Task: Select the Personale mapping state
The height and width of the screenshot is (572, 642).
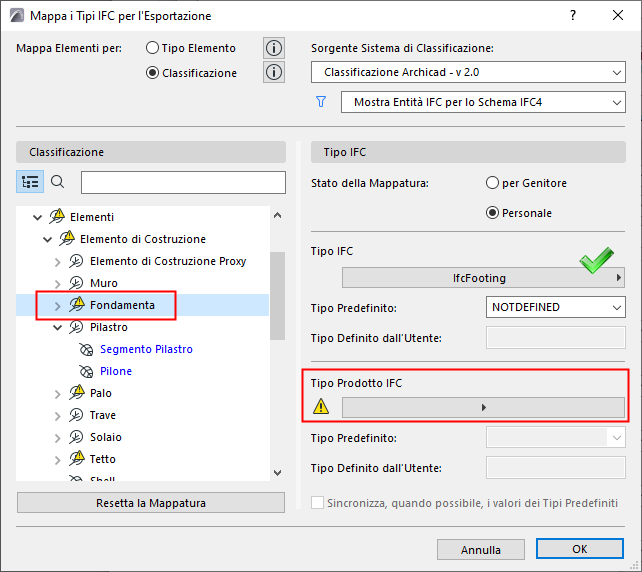Action: click(x=492, y=213)
